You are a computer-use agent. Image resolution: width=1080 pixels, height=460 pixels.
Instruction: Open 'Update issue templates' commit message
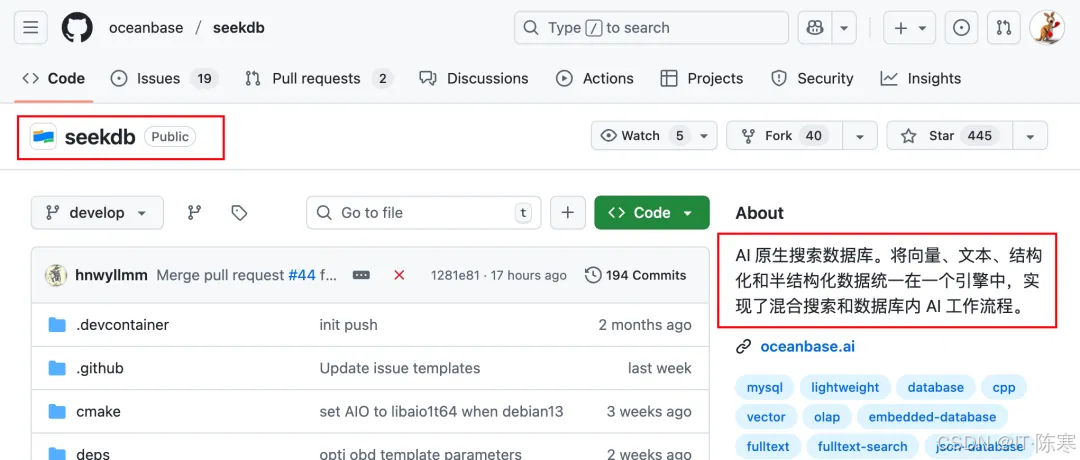pyautogui.click(x=399, y=368)
